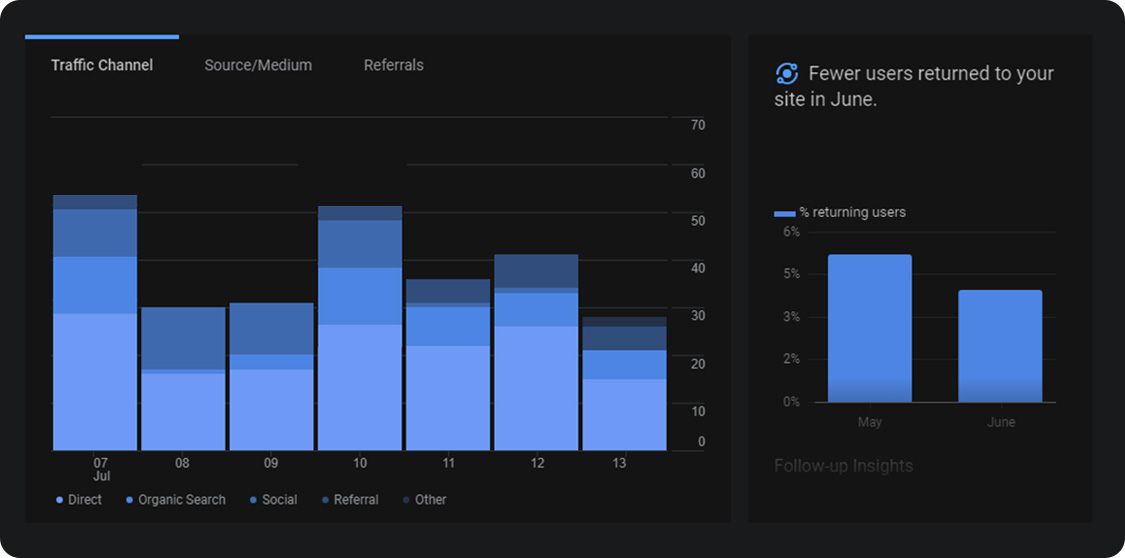This screenshot has height=558, width=1125.
Task: Click the stacked bar for day 13
Action: pos(624,384)
